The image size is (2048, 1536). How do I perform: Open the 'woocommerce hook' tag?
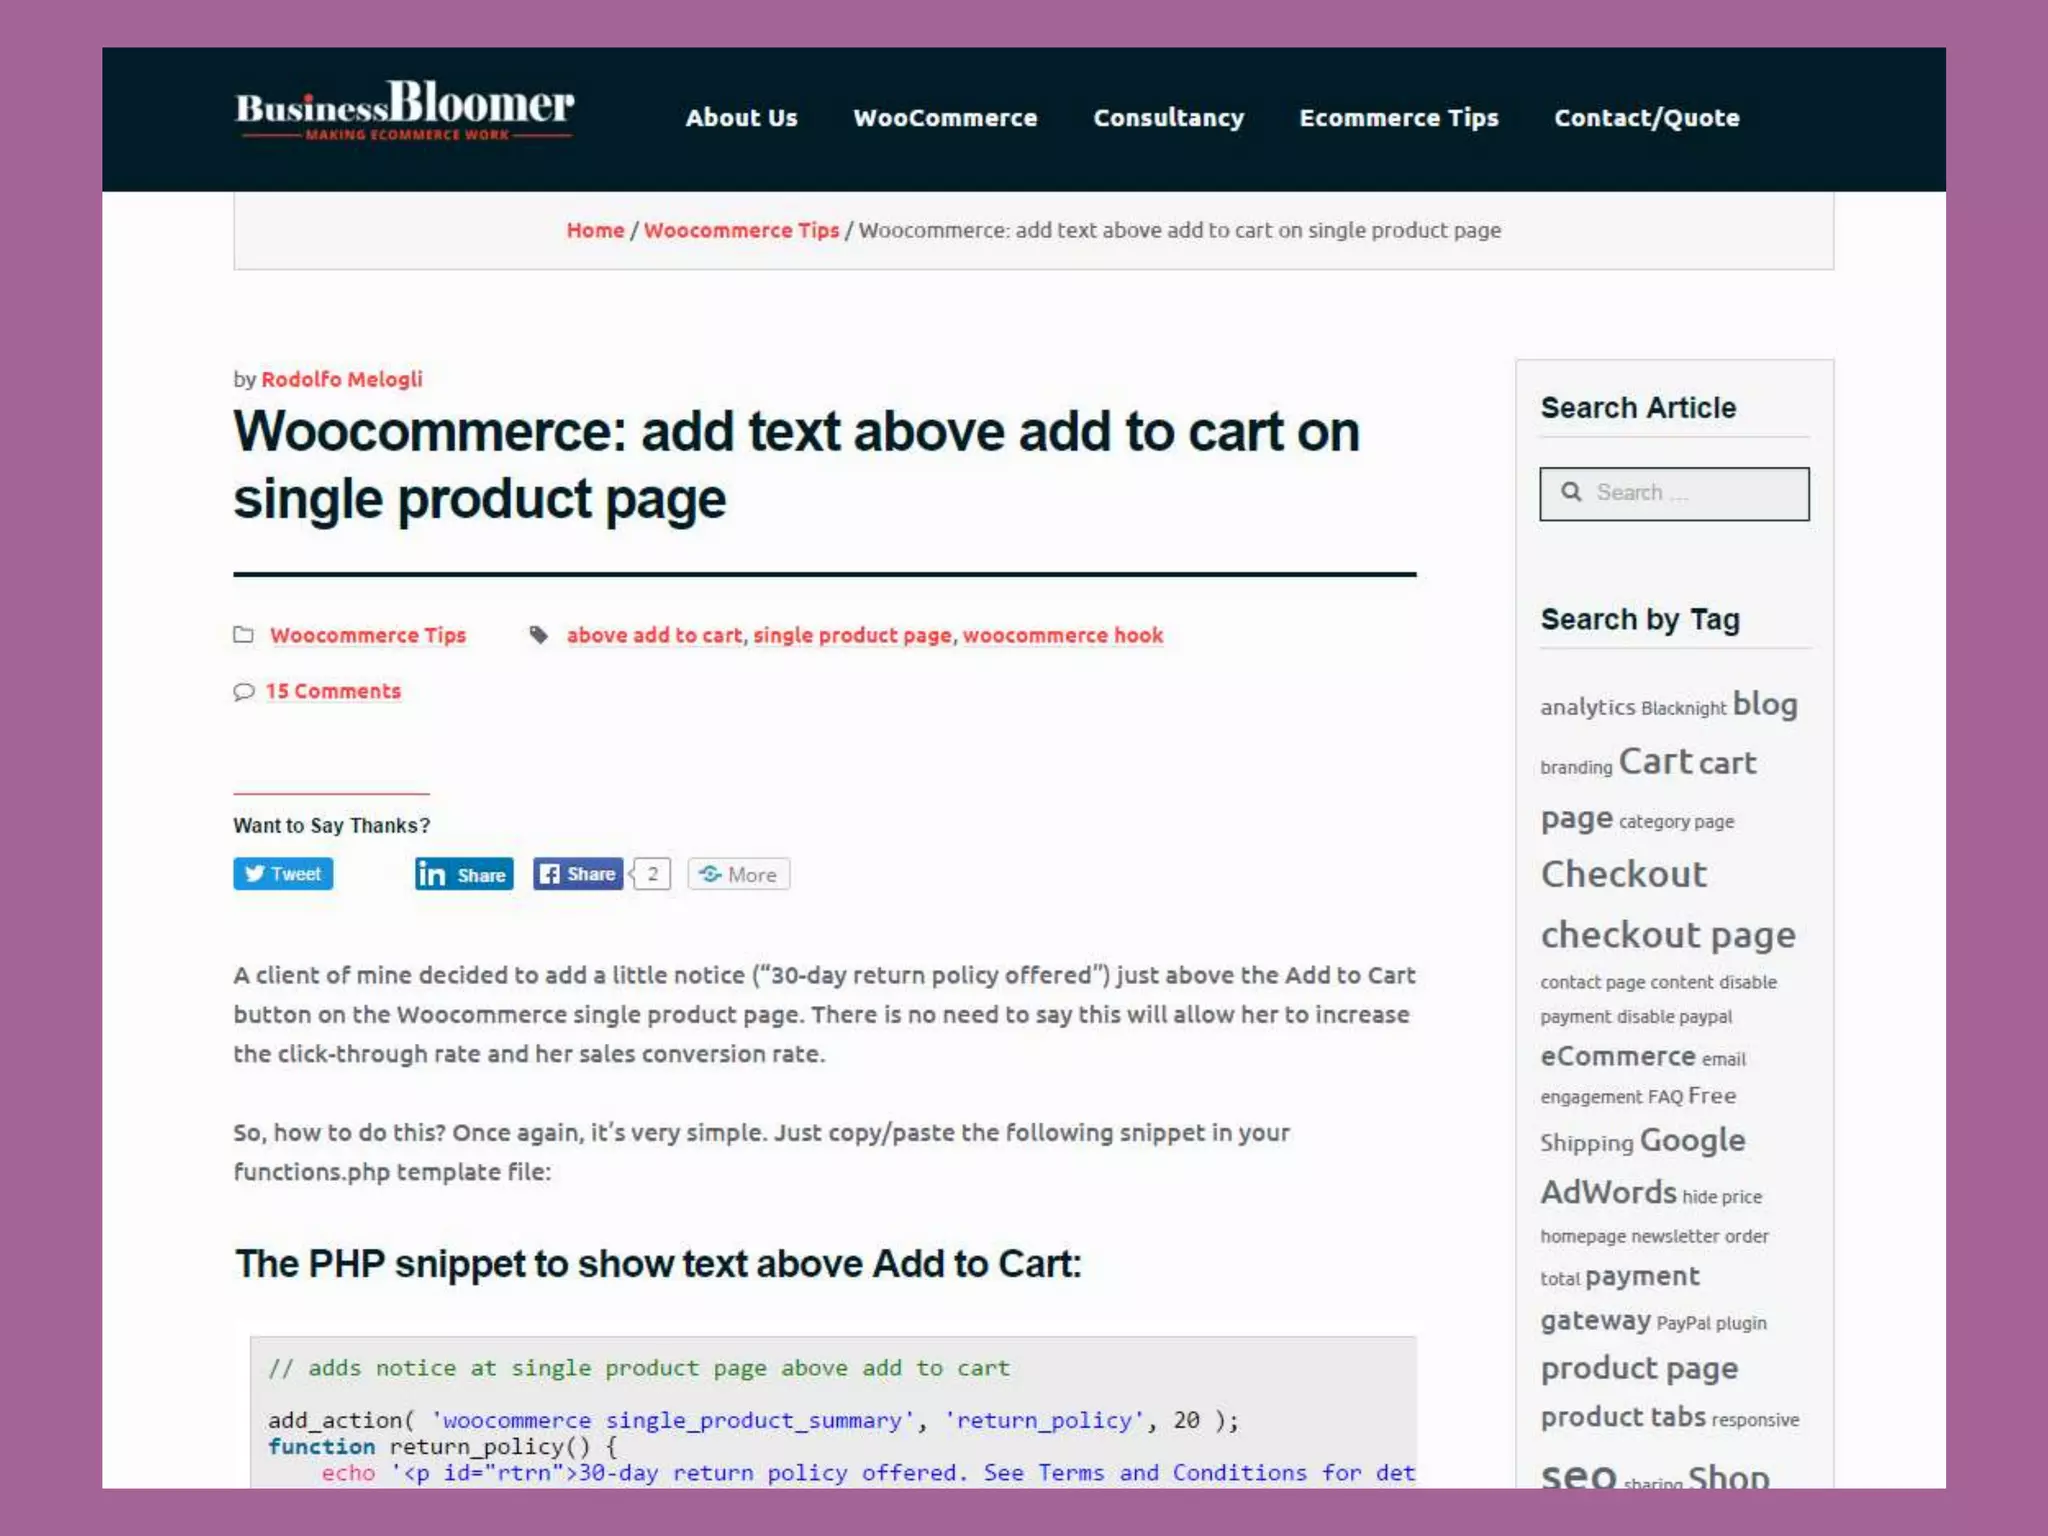tap(1062, 635)
